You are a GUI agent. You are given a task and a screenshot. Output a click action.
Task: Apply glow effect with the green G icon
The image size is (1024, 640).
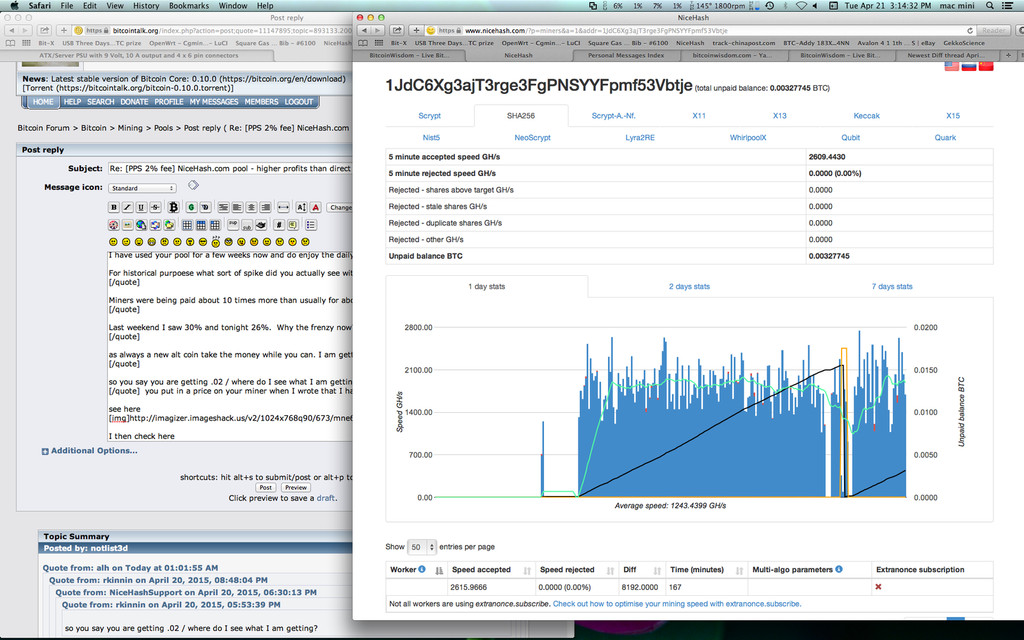pyautogui.click(x=191, y=207)
